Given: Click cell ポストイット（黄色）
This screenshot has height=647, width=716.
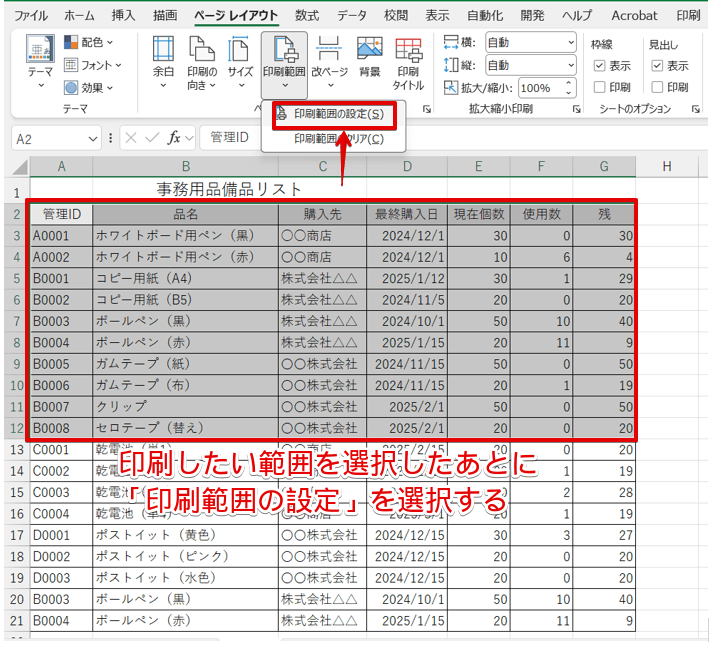Looking at the screenshot, I should click(185, 535).
